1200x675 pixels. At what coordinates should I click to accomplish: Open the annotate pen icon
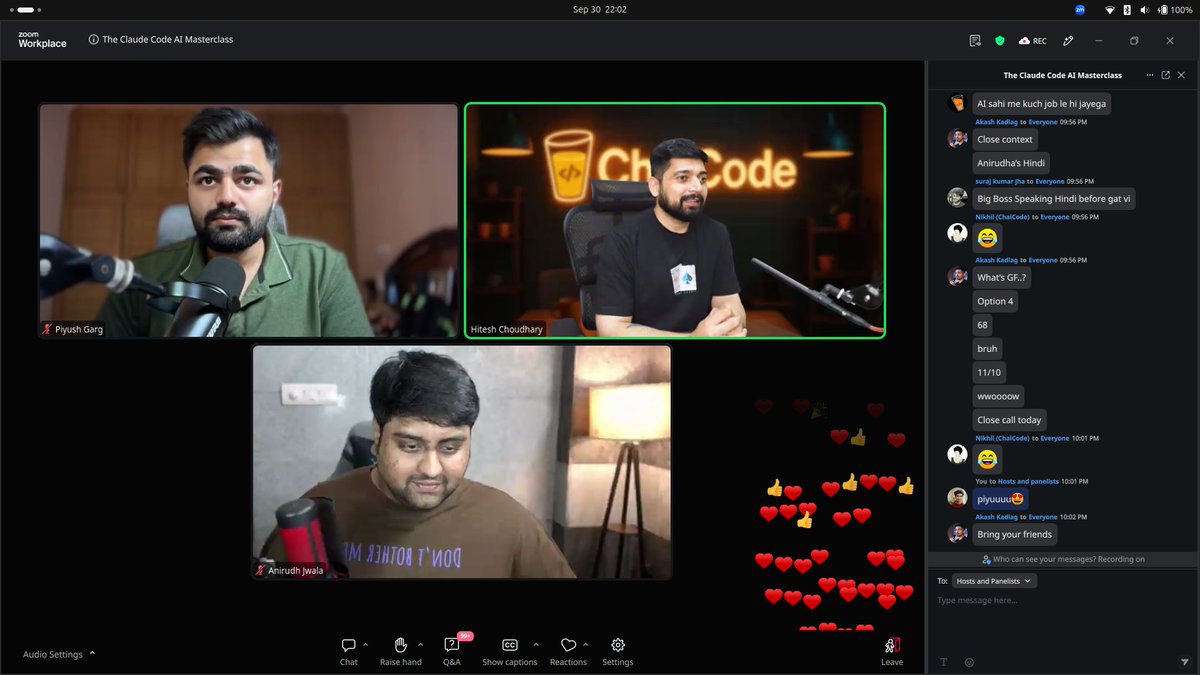[1068, 41]
